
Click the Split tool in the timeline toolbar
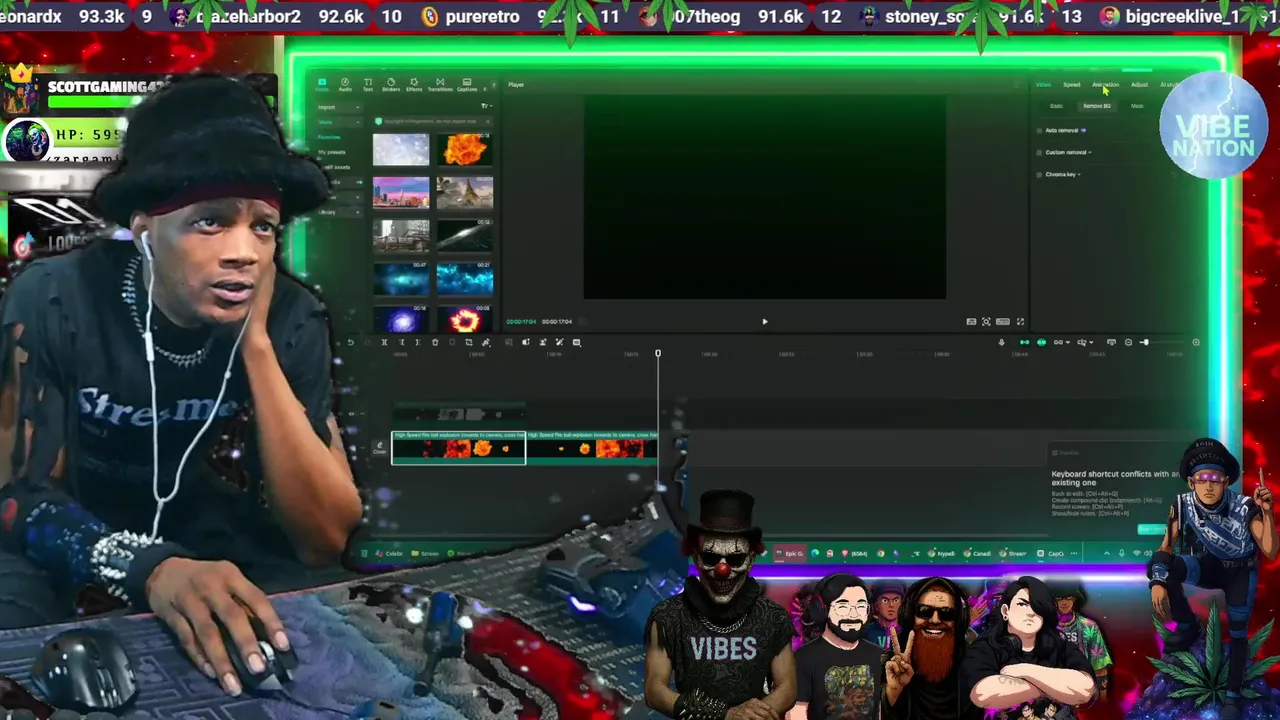point(384,343)
